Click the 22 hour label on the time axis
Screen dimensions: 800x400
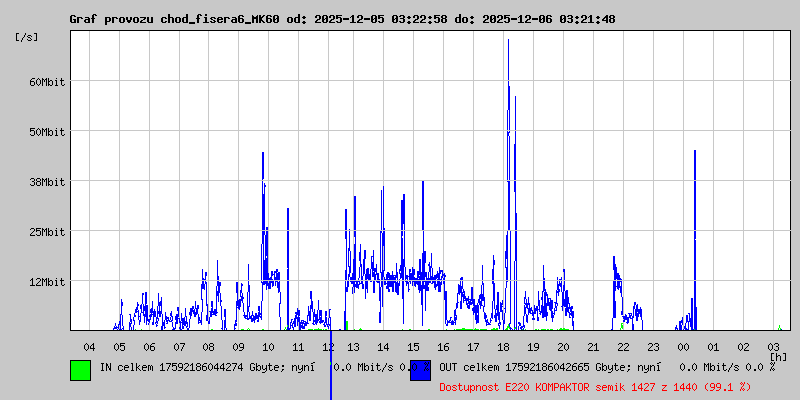(x=624, y=346)
